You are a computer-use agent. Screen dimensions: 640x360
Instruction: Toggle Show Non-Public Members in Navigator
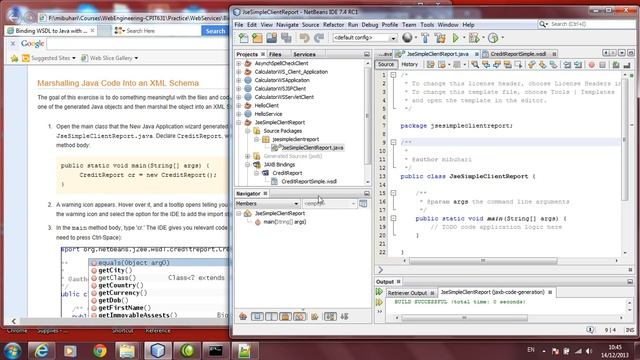pos(285,317)
